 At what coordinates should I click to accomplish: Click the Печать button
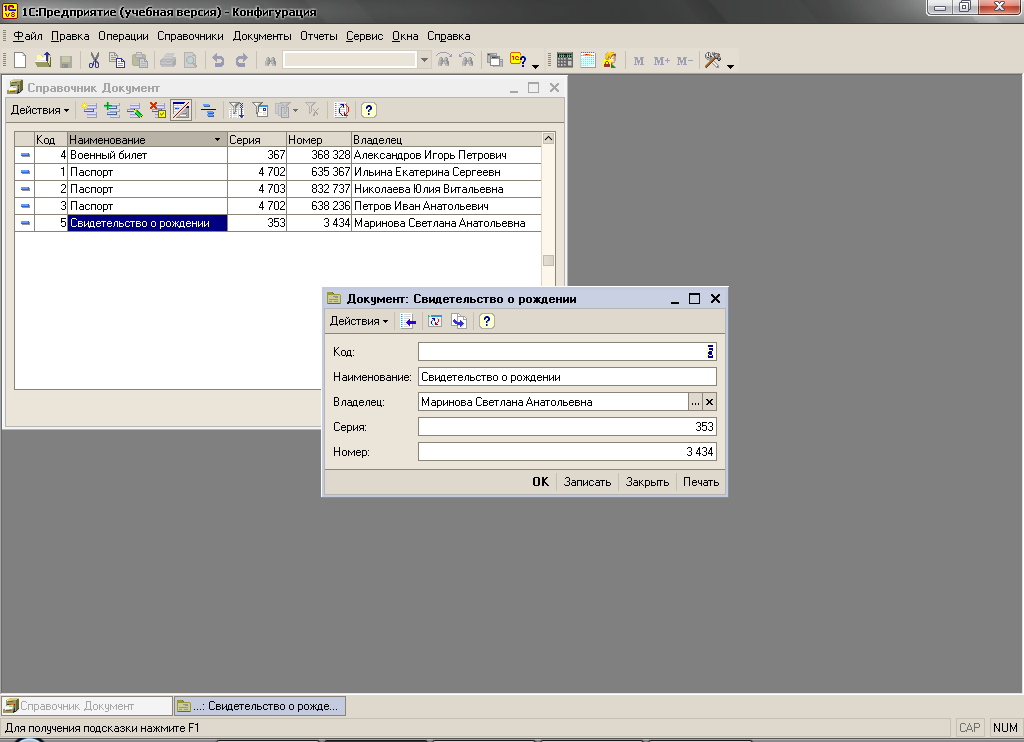coord(701,482)
